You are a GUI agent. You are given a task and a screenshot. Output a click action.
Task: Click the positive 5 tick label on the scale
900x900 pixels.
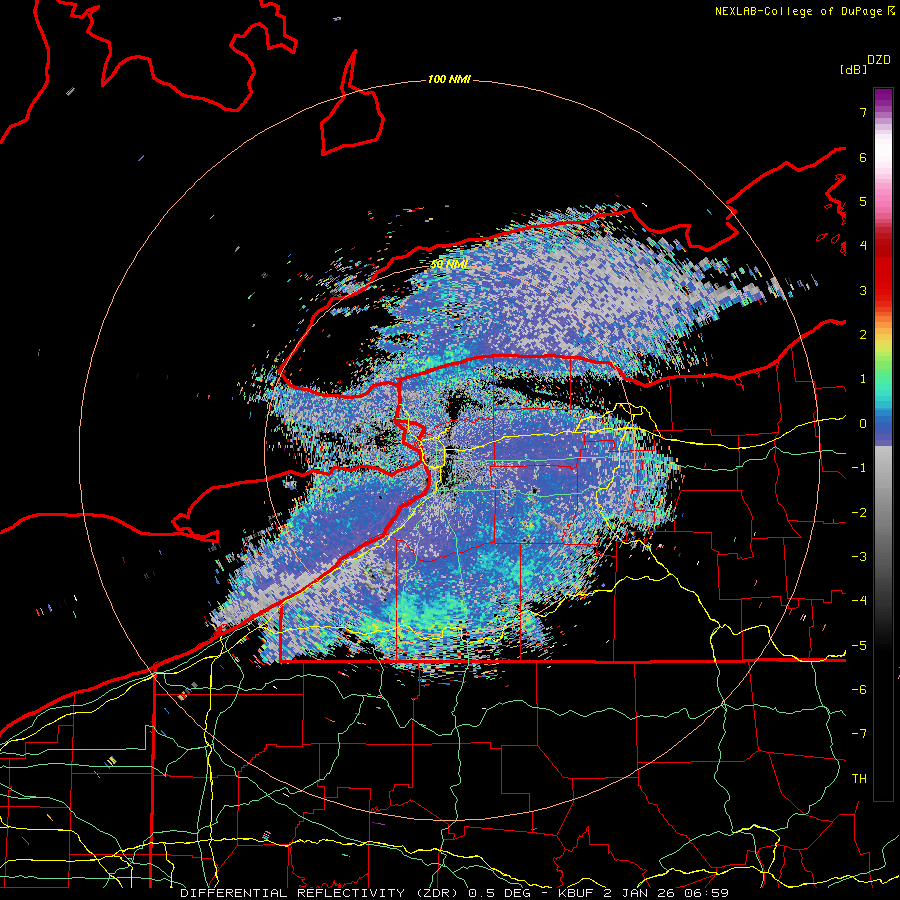[863, 201]
